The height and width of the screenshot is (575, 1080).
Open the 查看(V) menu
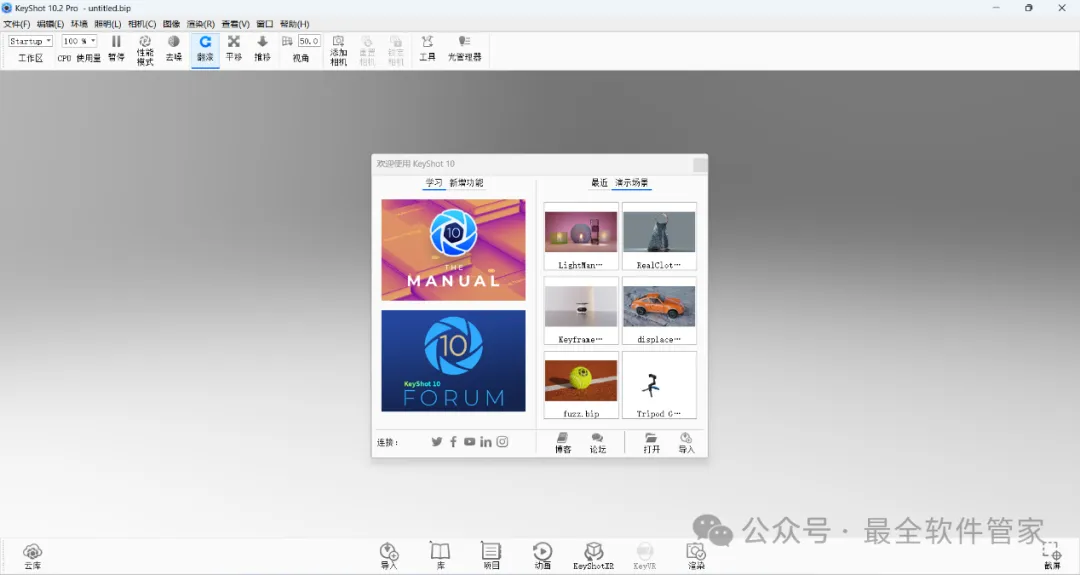point(236,24)
